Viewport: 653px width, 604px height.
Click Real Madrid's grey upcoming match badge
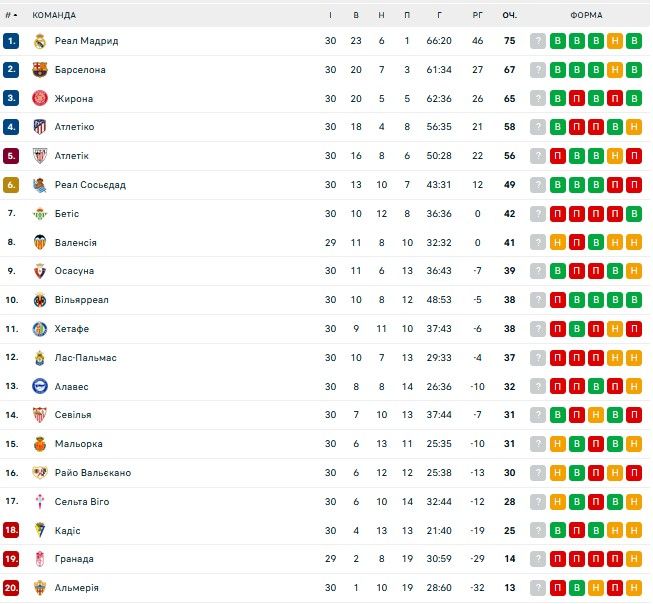coord(538,41)
